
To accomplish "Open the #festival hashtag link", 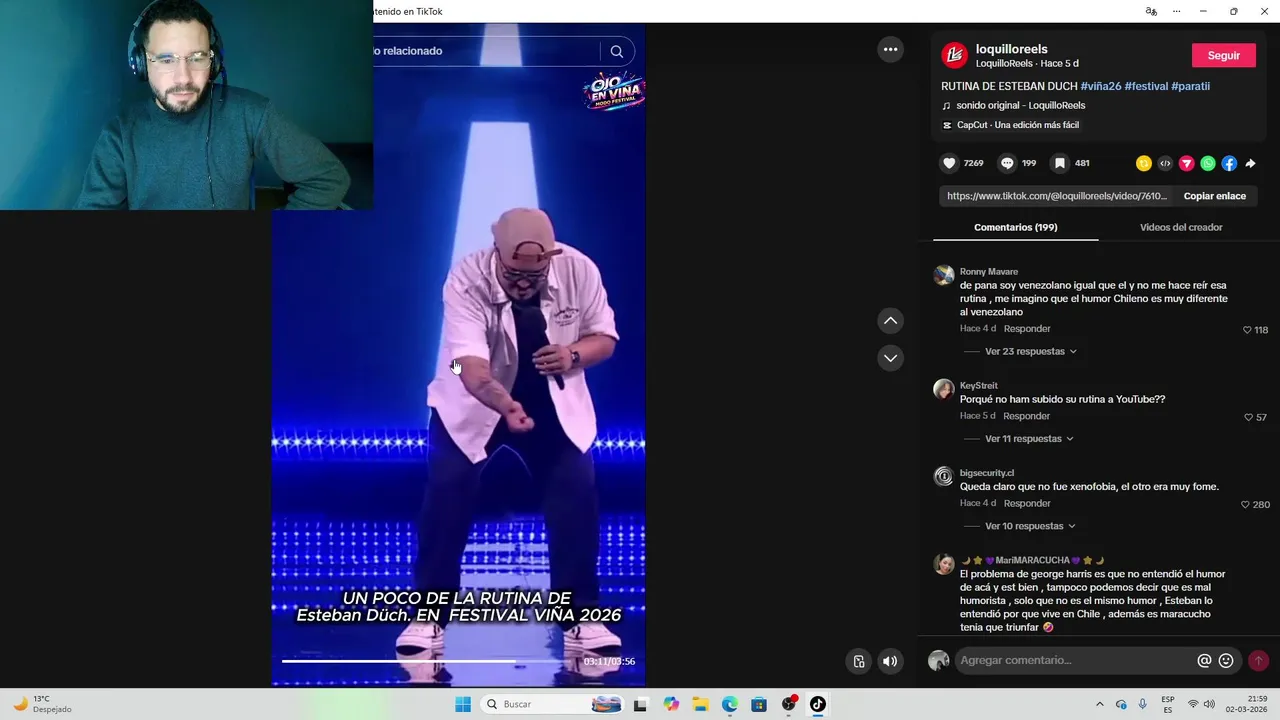I will (1146, 86).
